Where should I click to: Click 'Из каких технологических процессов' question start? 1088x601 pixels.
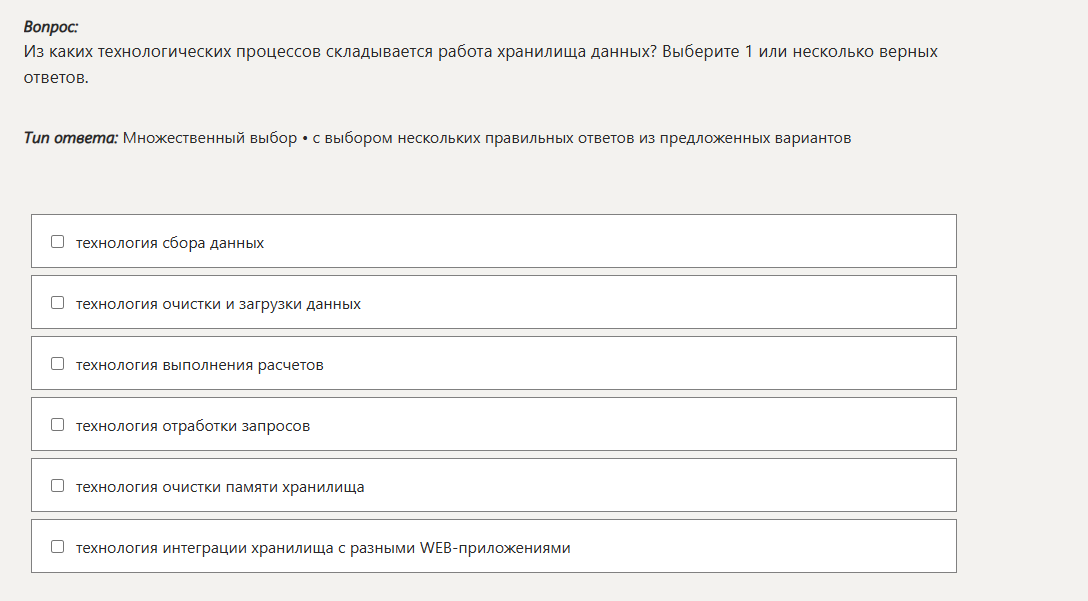172,52
